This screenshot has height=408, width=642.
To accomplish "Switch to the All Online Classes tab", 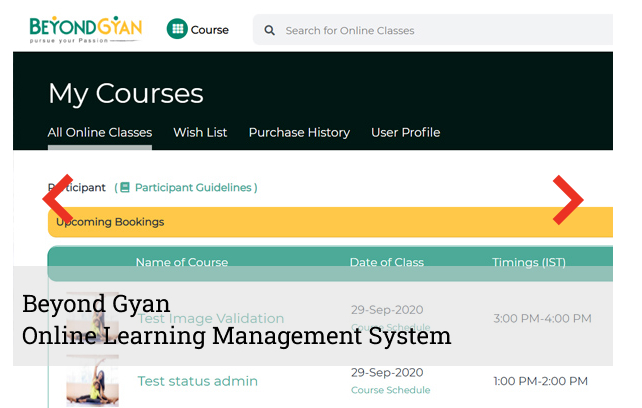I will [100, 132].
